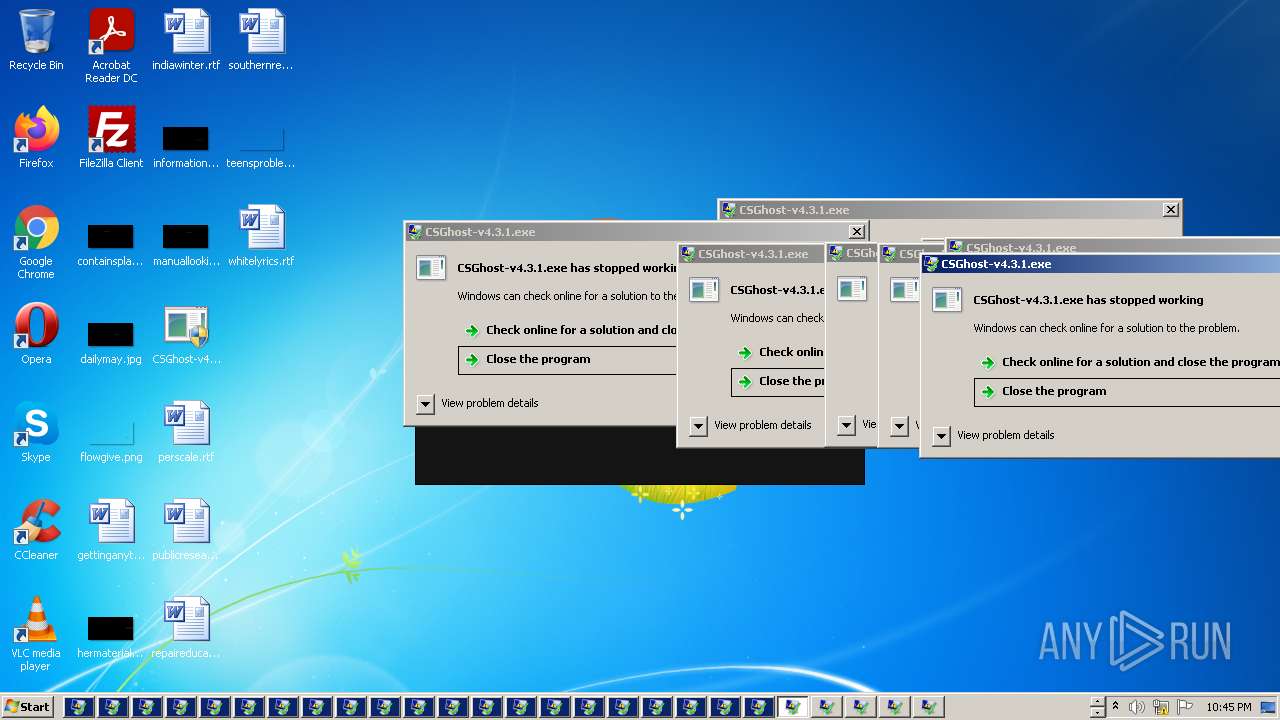Click the program icon in front error dialog

[x=947, y=300]
